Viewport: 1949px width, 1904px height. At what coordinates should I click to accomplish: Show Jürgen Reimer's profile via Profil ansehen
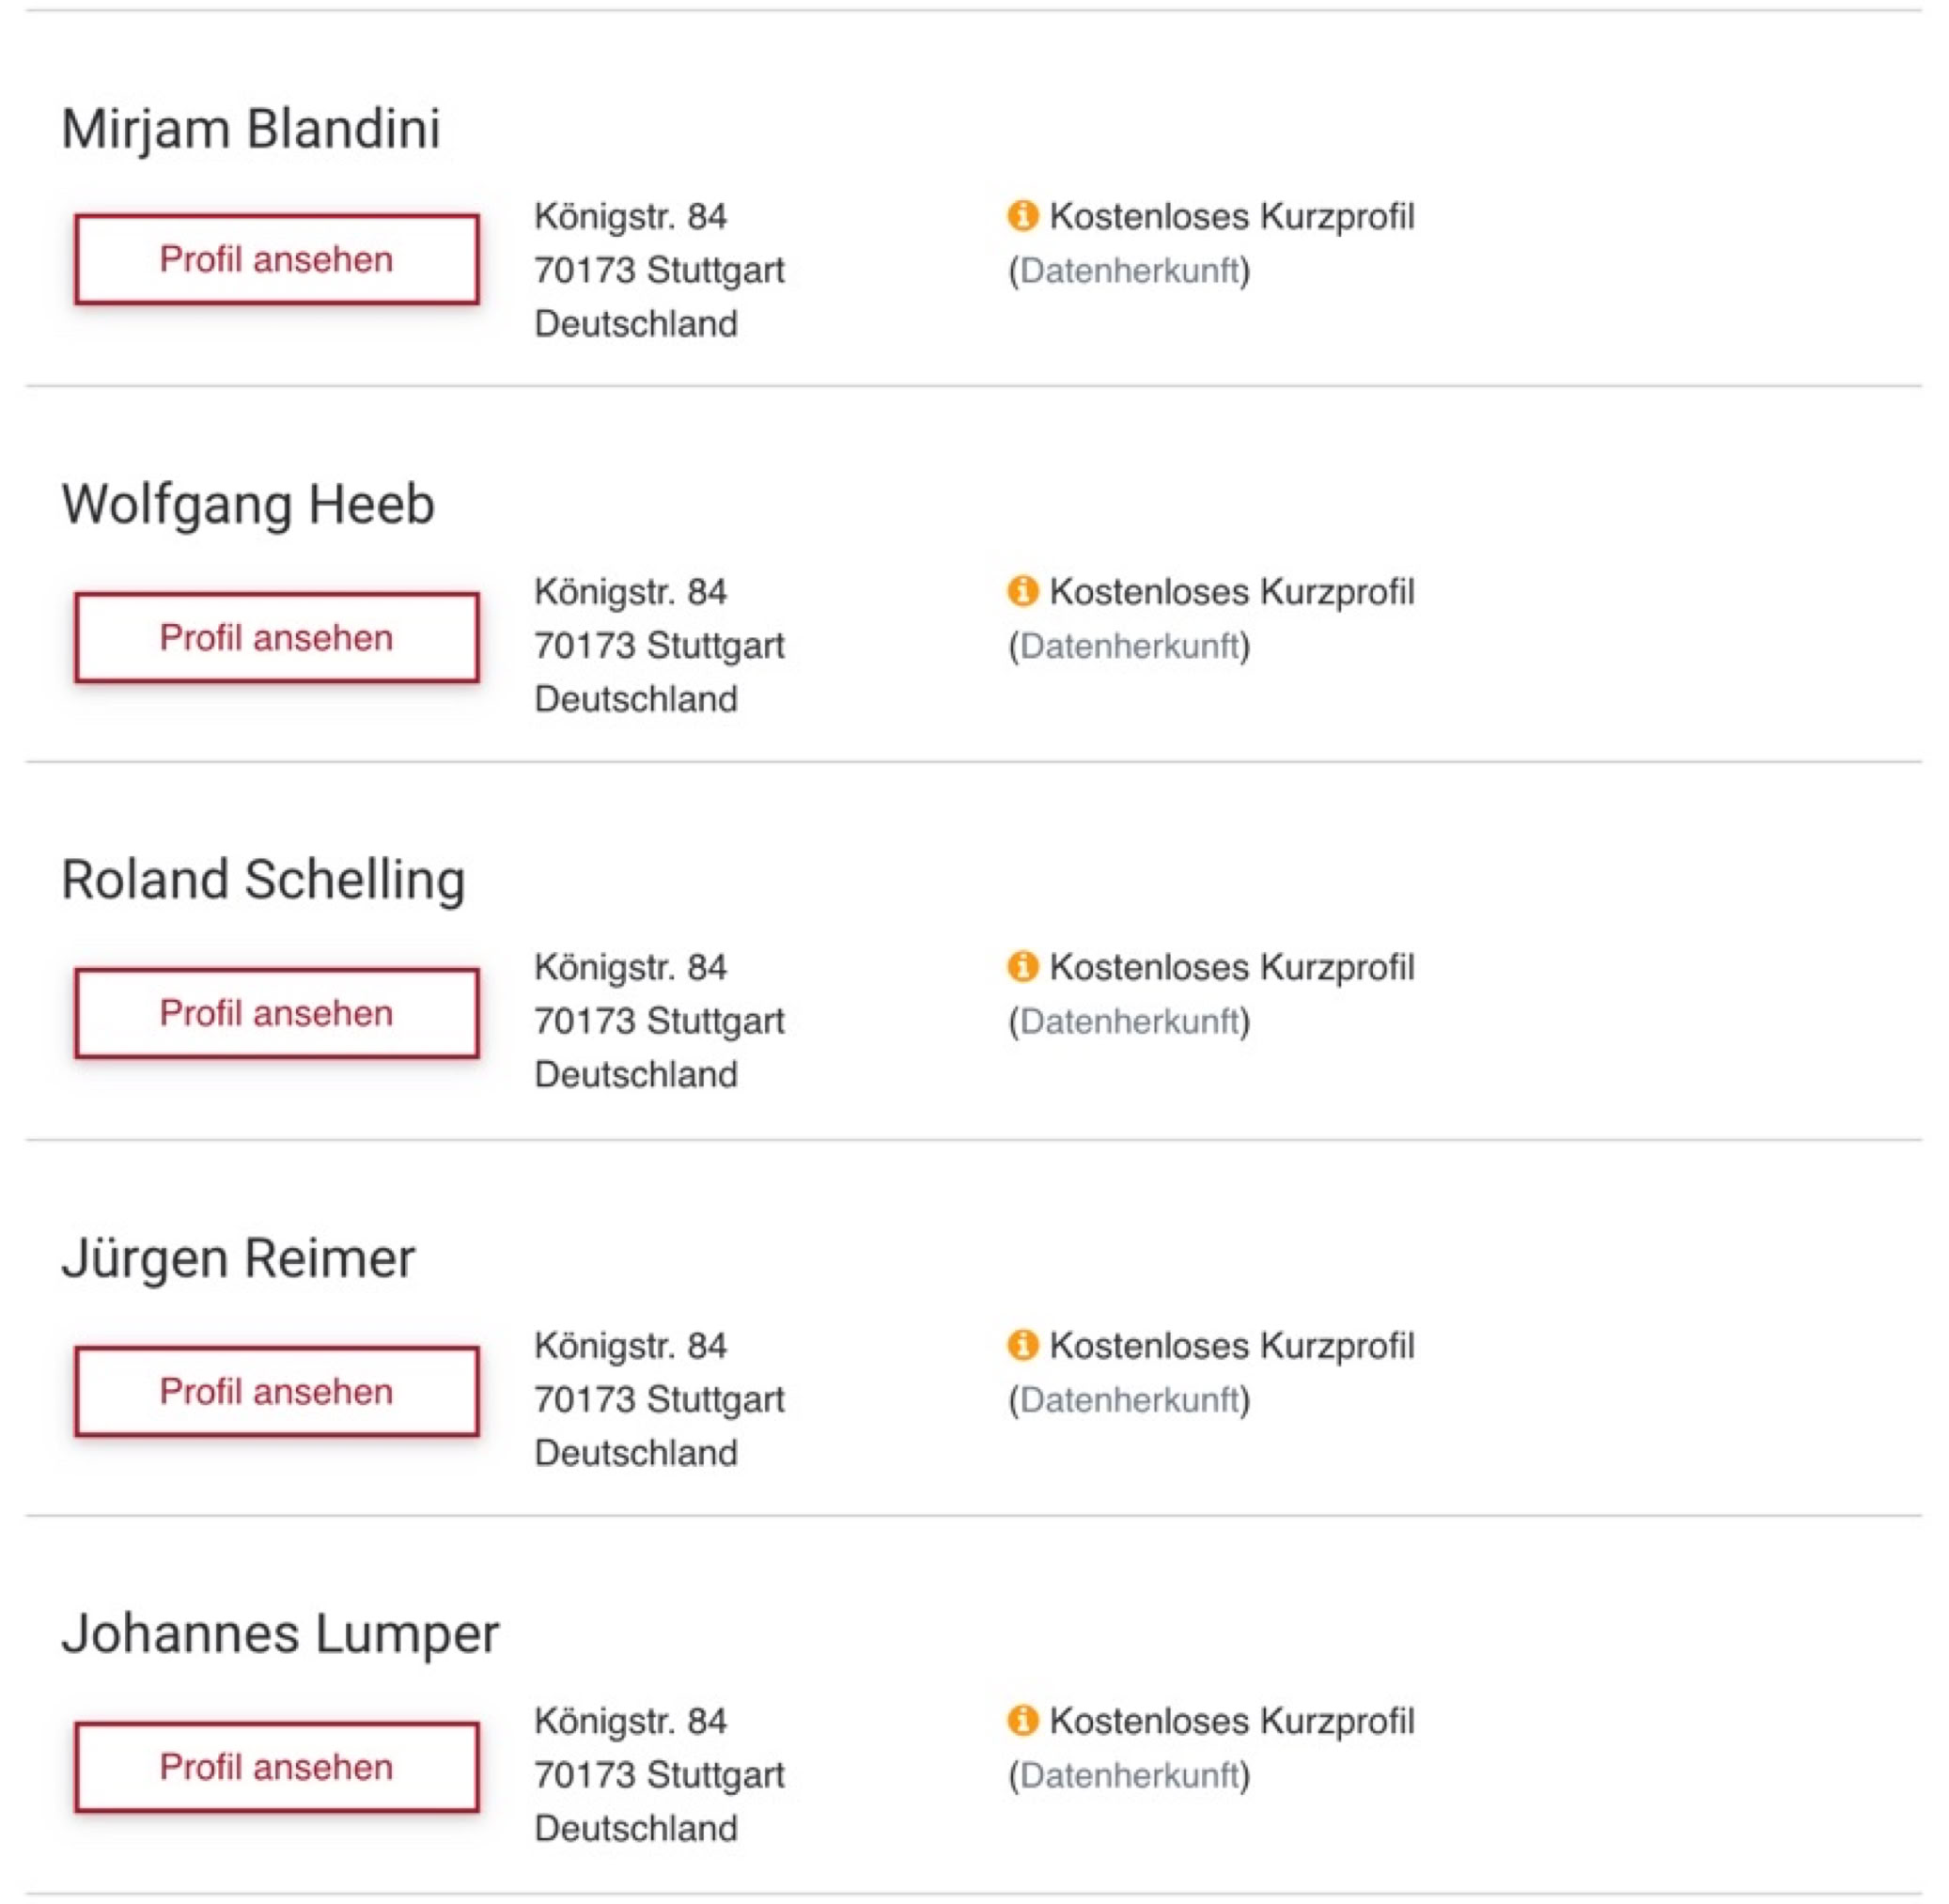[x=277, y=1391]
